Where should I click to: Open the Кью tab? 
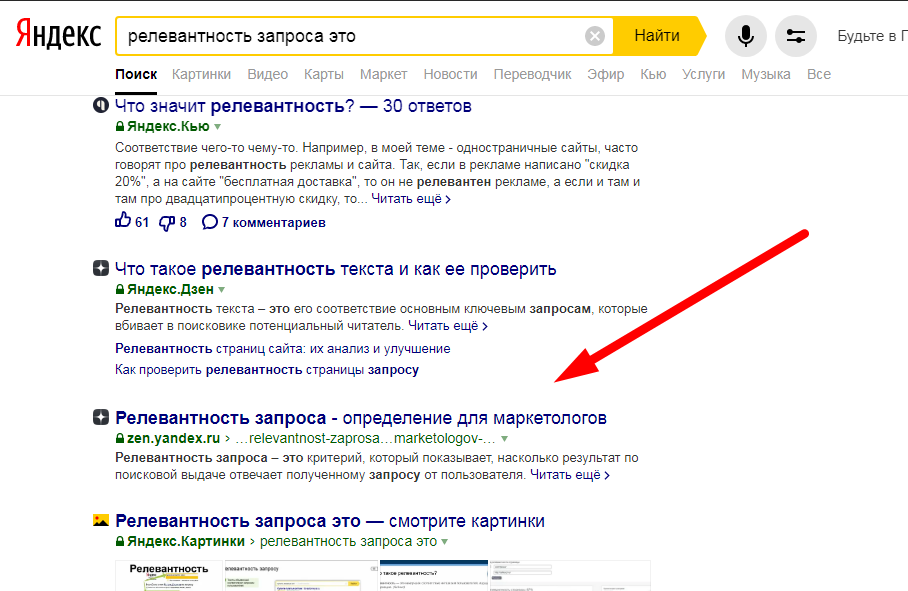(653, 75)
